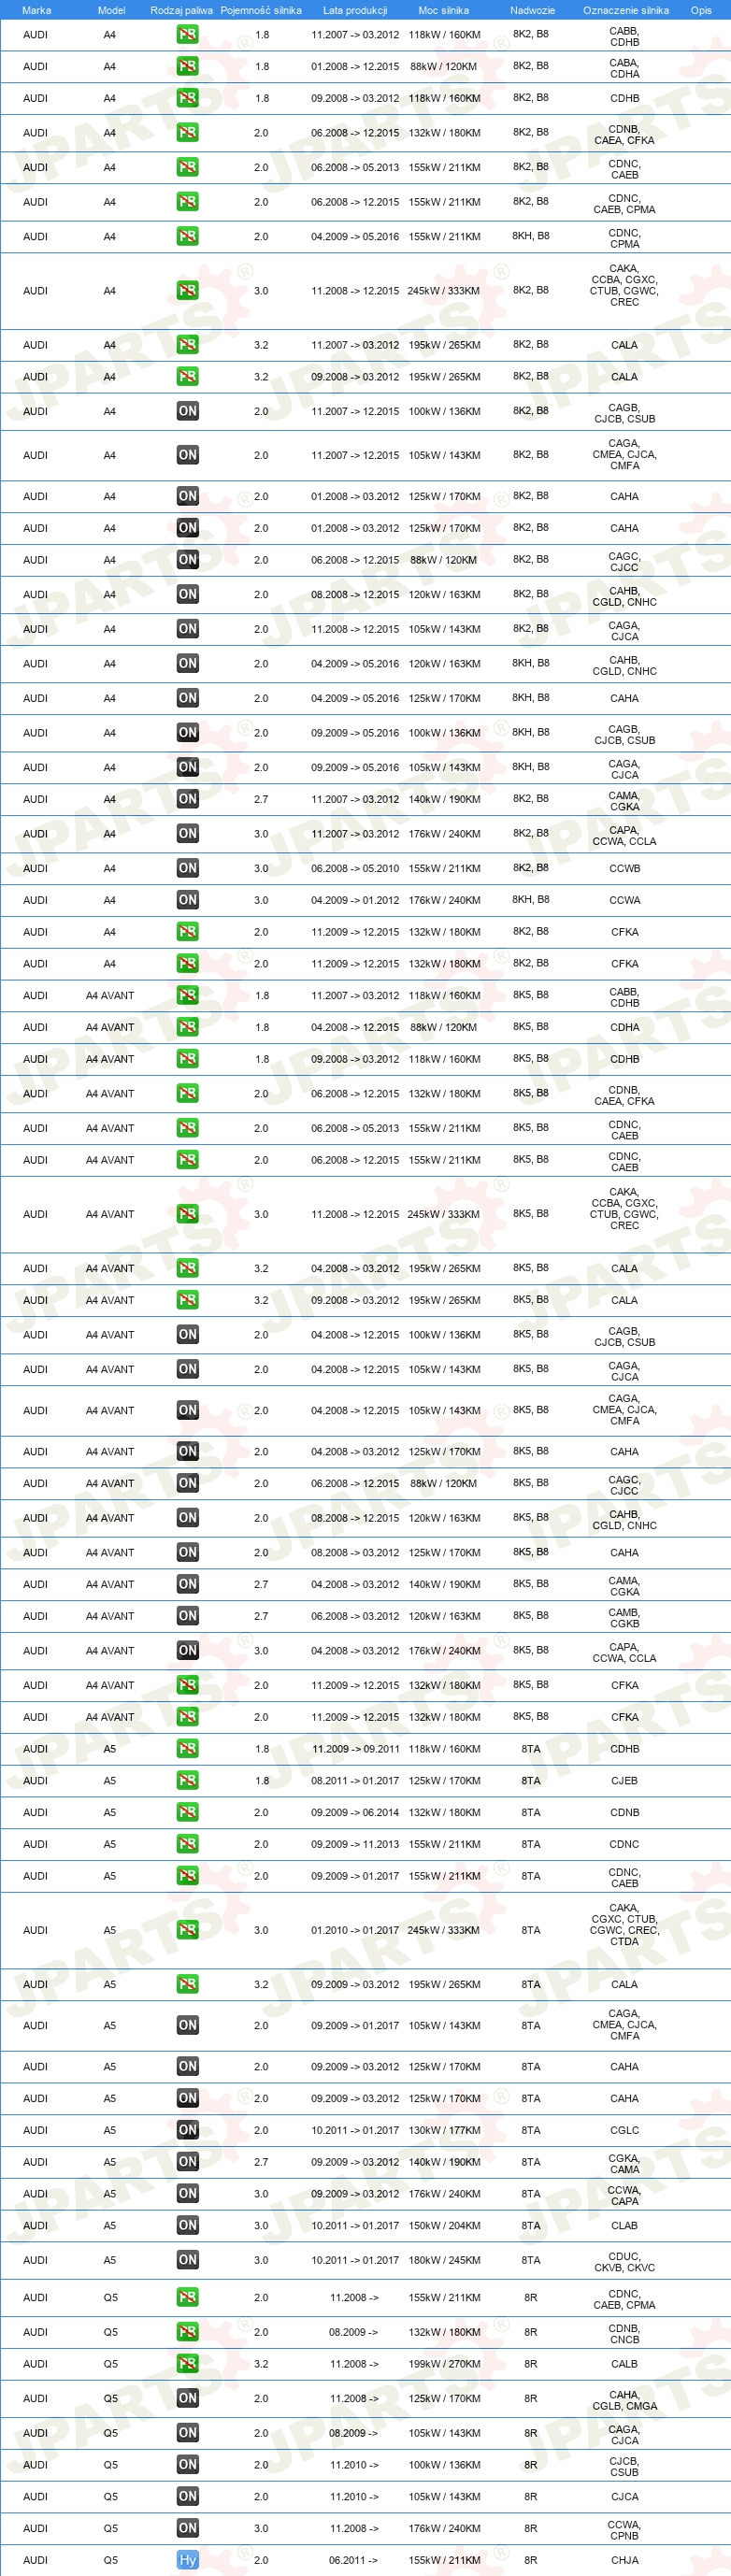Select the 08.2011 -> 01.2017 production years cell
Viewport: 731px width, 2576px height.
(355, 1780)
